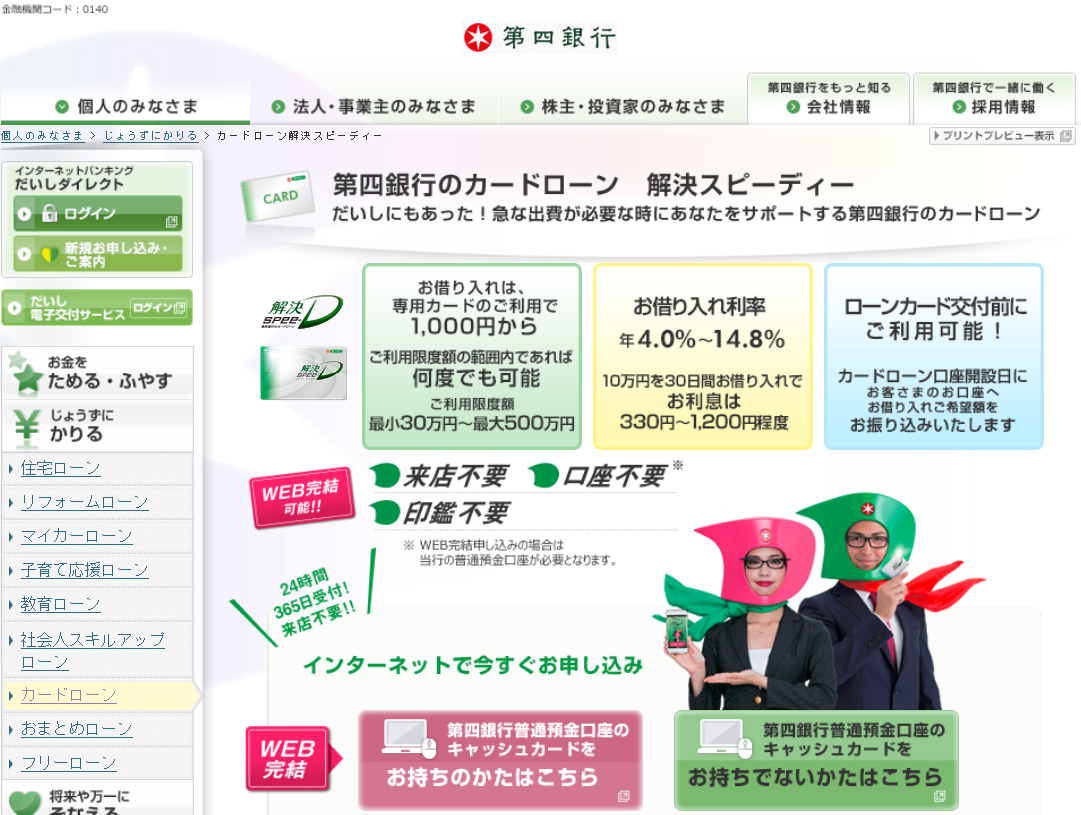The image size is (1081, 815).
Task: Open the マイカーローン link
Action: [x=77, y=536]
